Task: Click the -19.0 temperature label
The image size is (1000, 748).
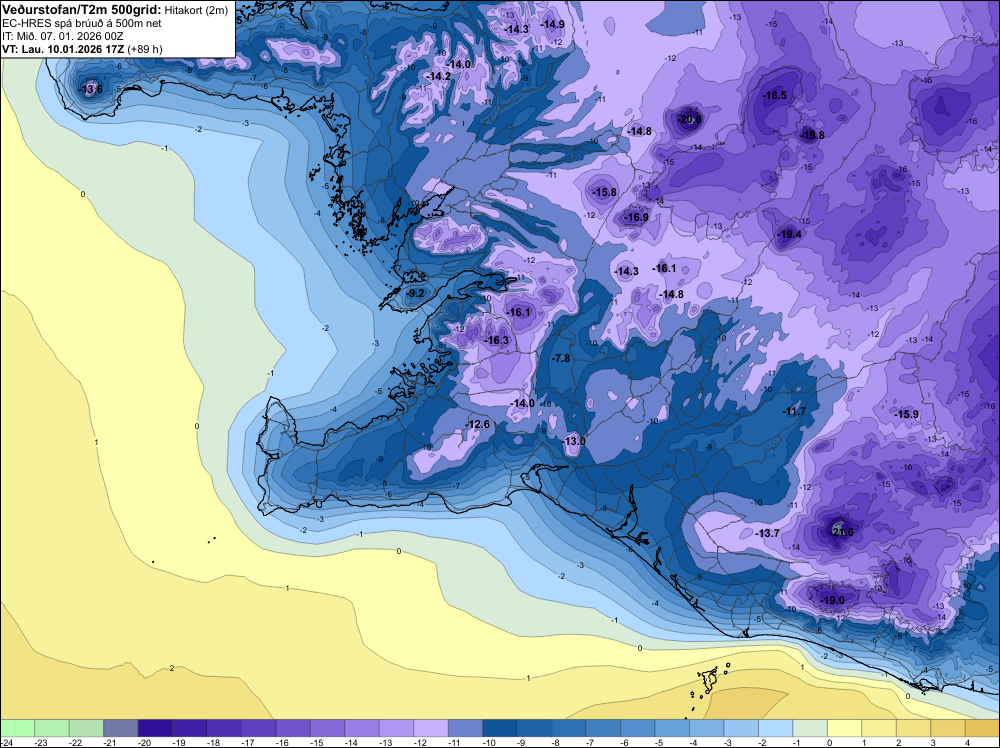Action: point(832,600)
